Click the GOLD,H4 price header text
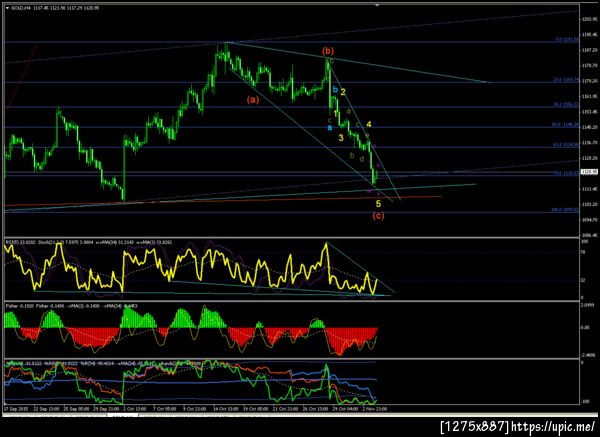 (x=55, y=8)
